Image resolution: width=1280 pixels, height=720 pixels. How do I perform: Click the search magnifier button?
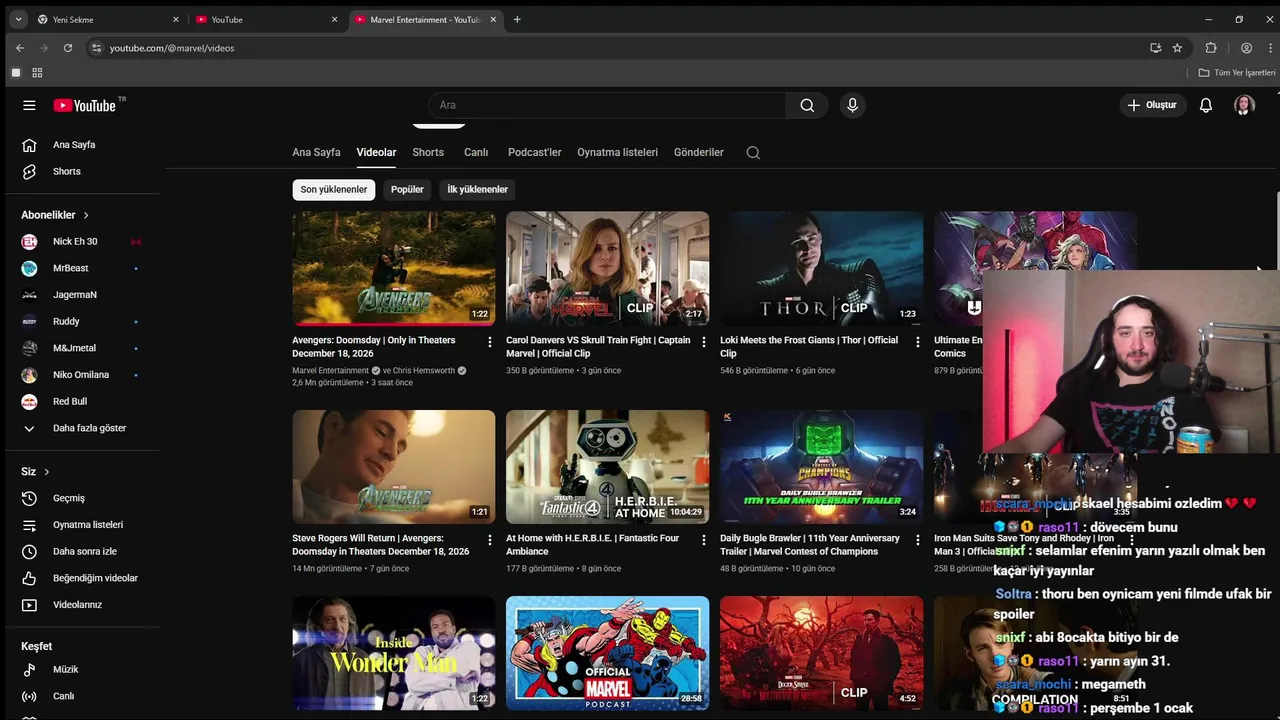tap(807, 105)
